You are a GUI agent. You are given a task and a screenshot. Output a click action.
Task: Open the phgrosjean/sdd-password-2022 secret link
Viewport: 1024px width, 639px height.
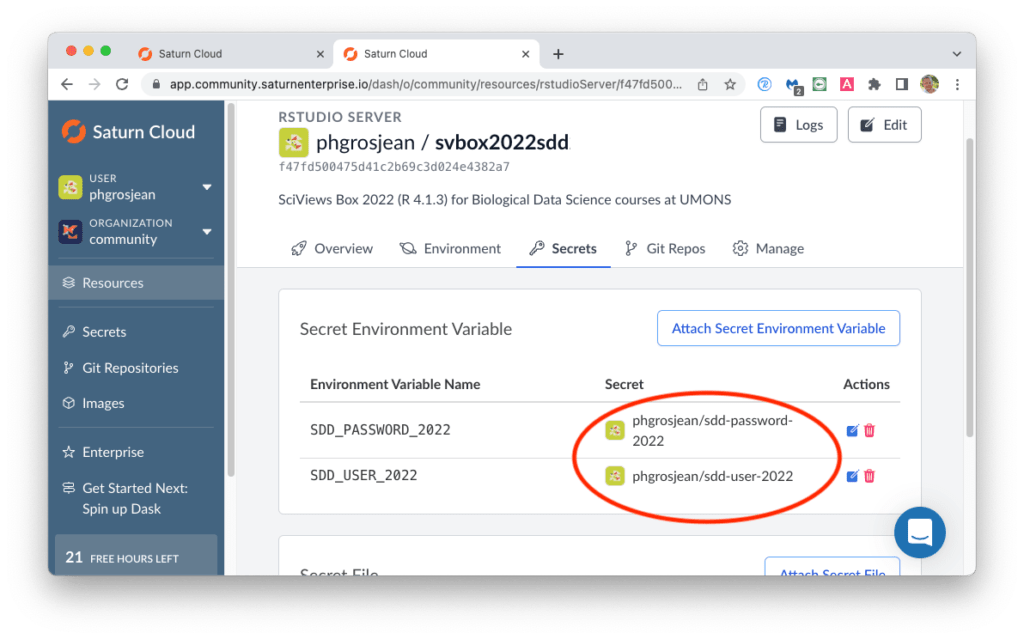point(712,431)
